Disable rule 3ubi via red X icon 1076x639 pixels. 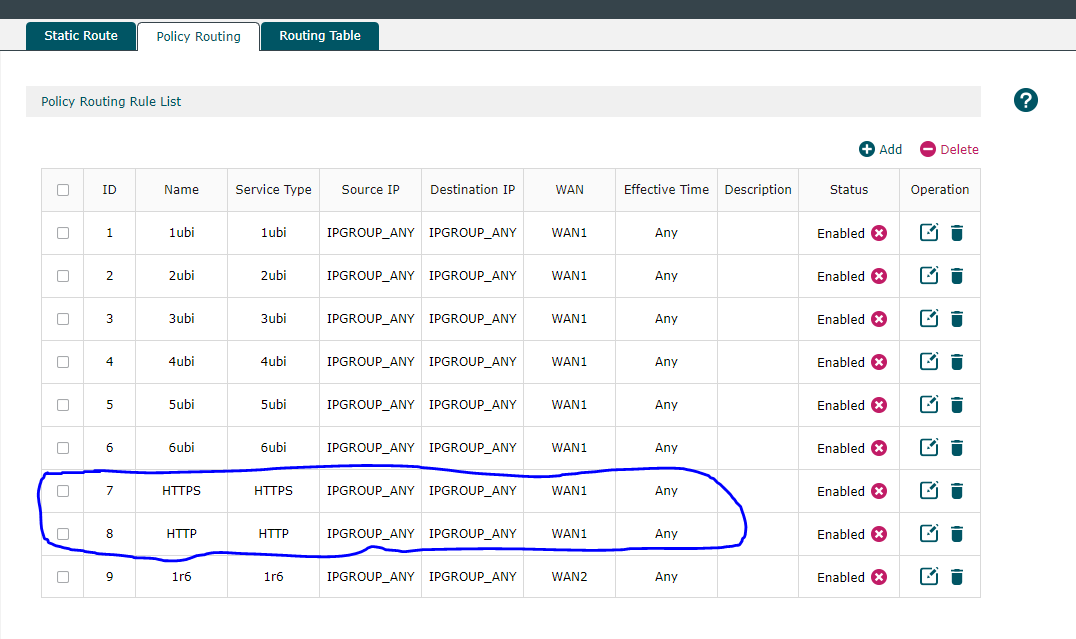point(878,319)
